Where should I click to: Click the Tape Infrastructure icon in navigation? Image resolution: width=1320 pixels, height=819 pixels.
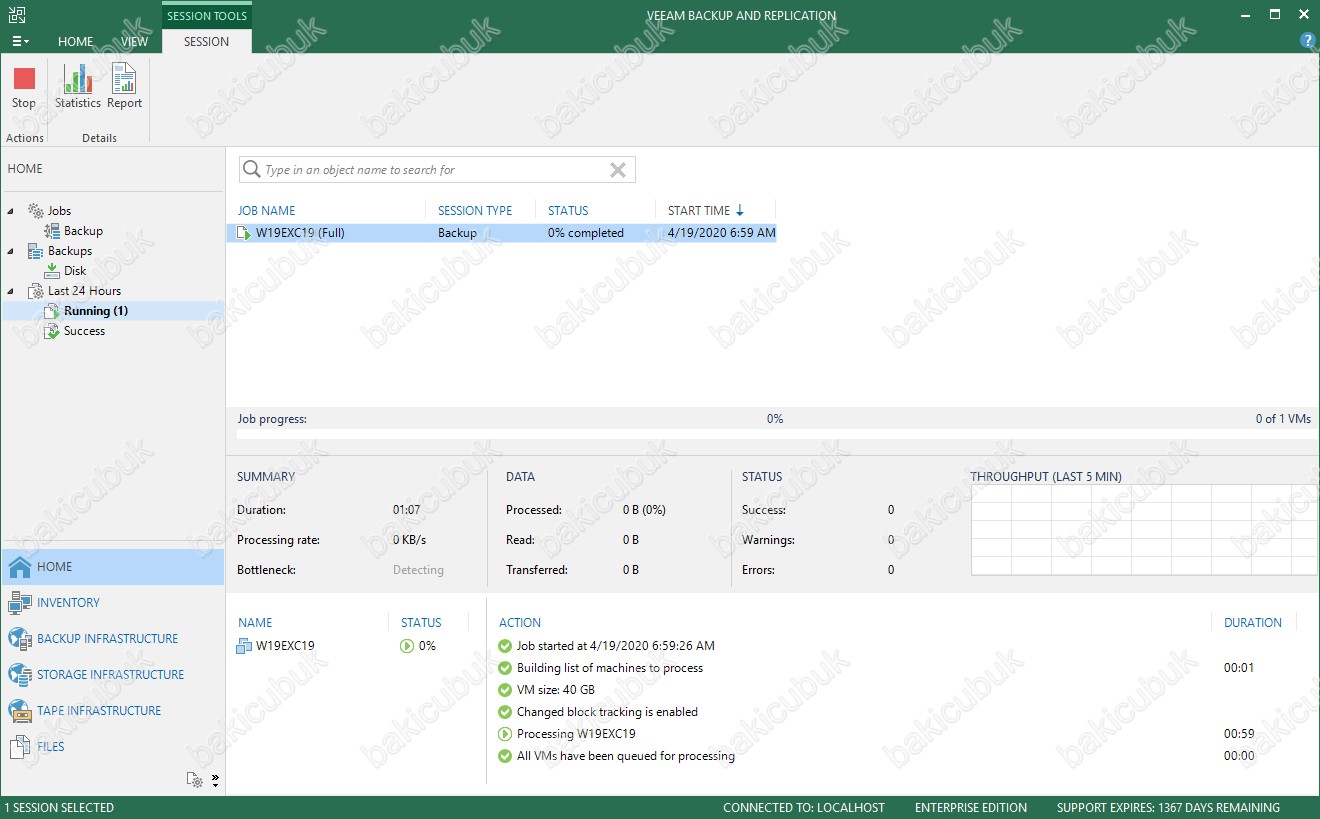[x=19, y=711]
